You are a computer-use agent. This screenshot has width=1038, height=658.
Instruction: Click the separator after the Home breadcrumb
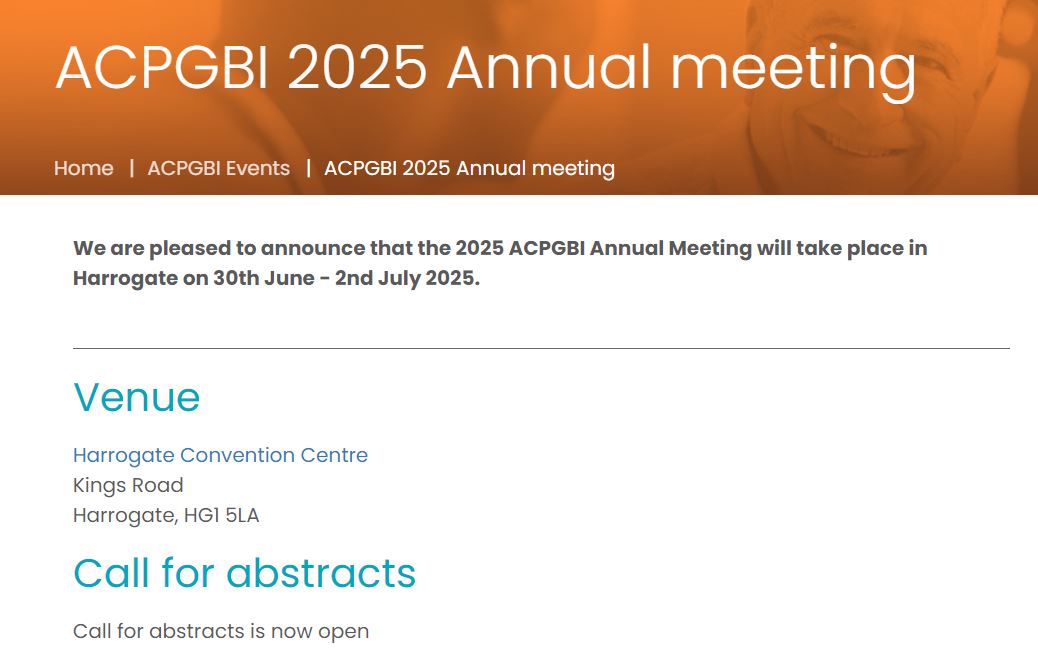131,168
